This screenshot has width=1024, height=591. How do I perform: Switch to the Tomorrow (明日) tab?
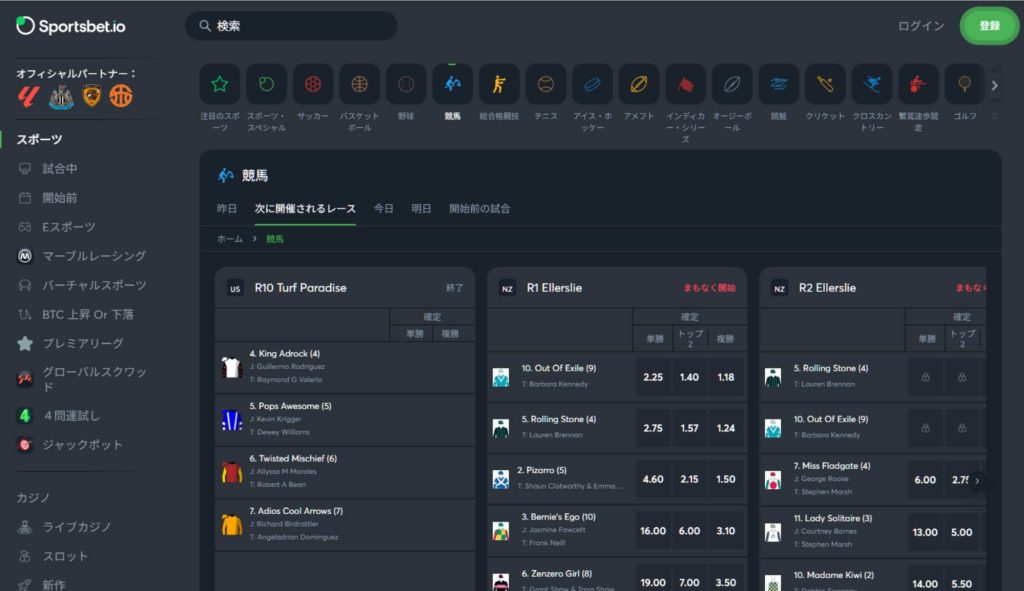point(421,209)
